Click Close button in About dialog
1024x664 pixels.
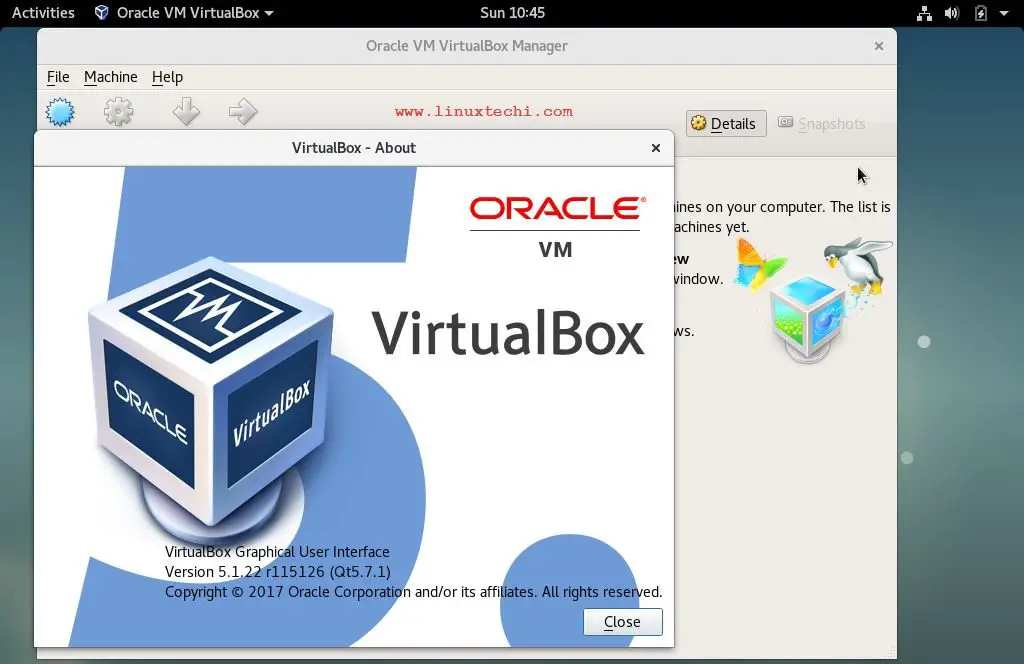pos(622,622)
